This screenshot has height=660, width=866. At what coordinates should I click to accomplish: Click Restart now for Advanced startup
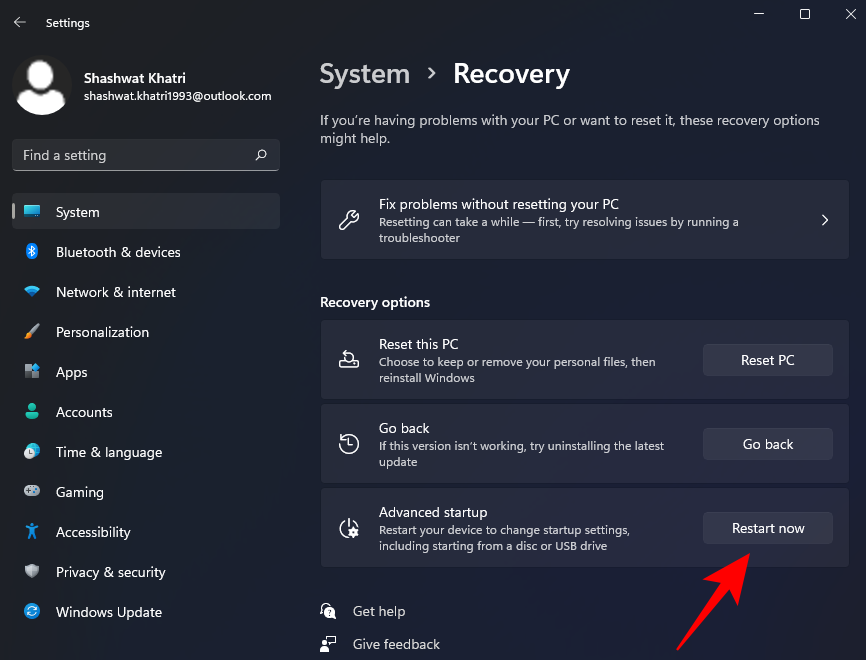767,528
